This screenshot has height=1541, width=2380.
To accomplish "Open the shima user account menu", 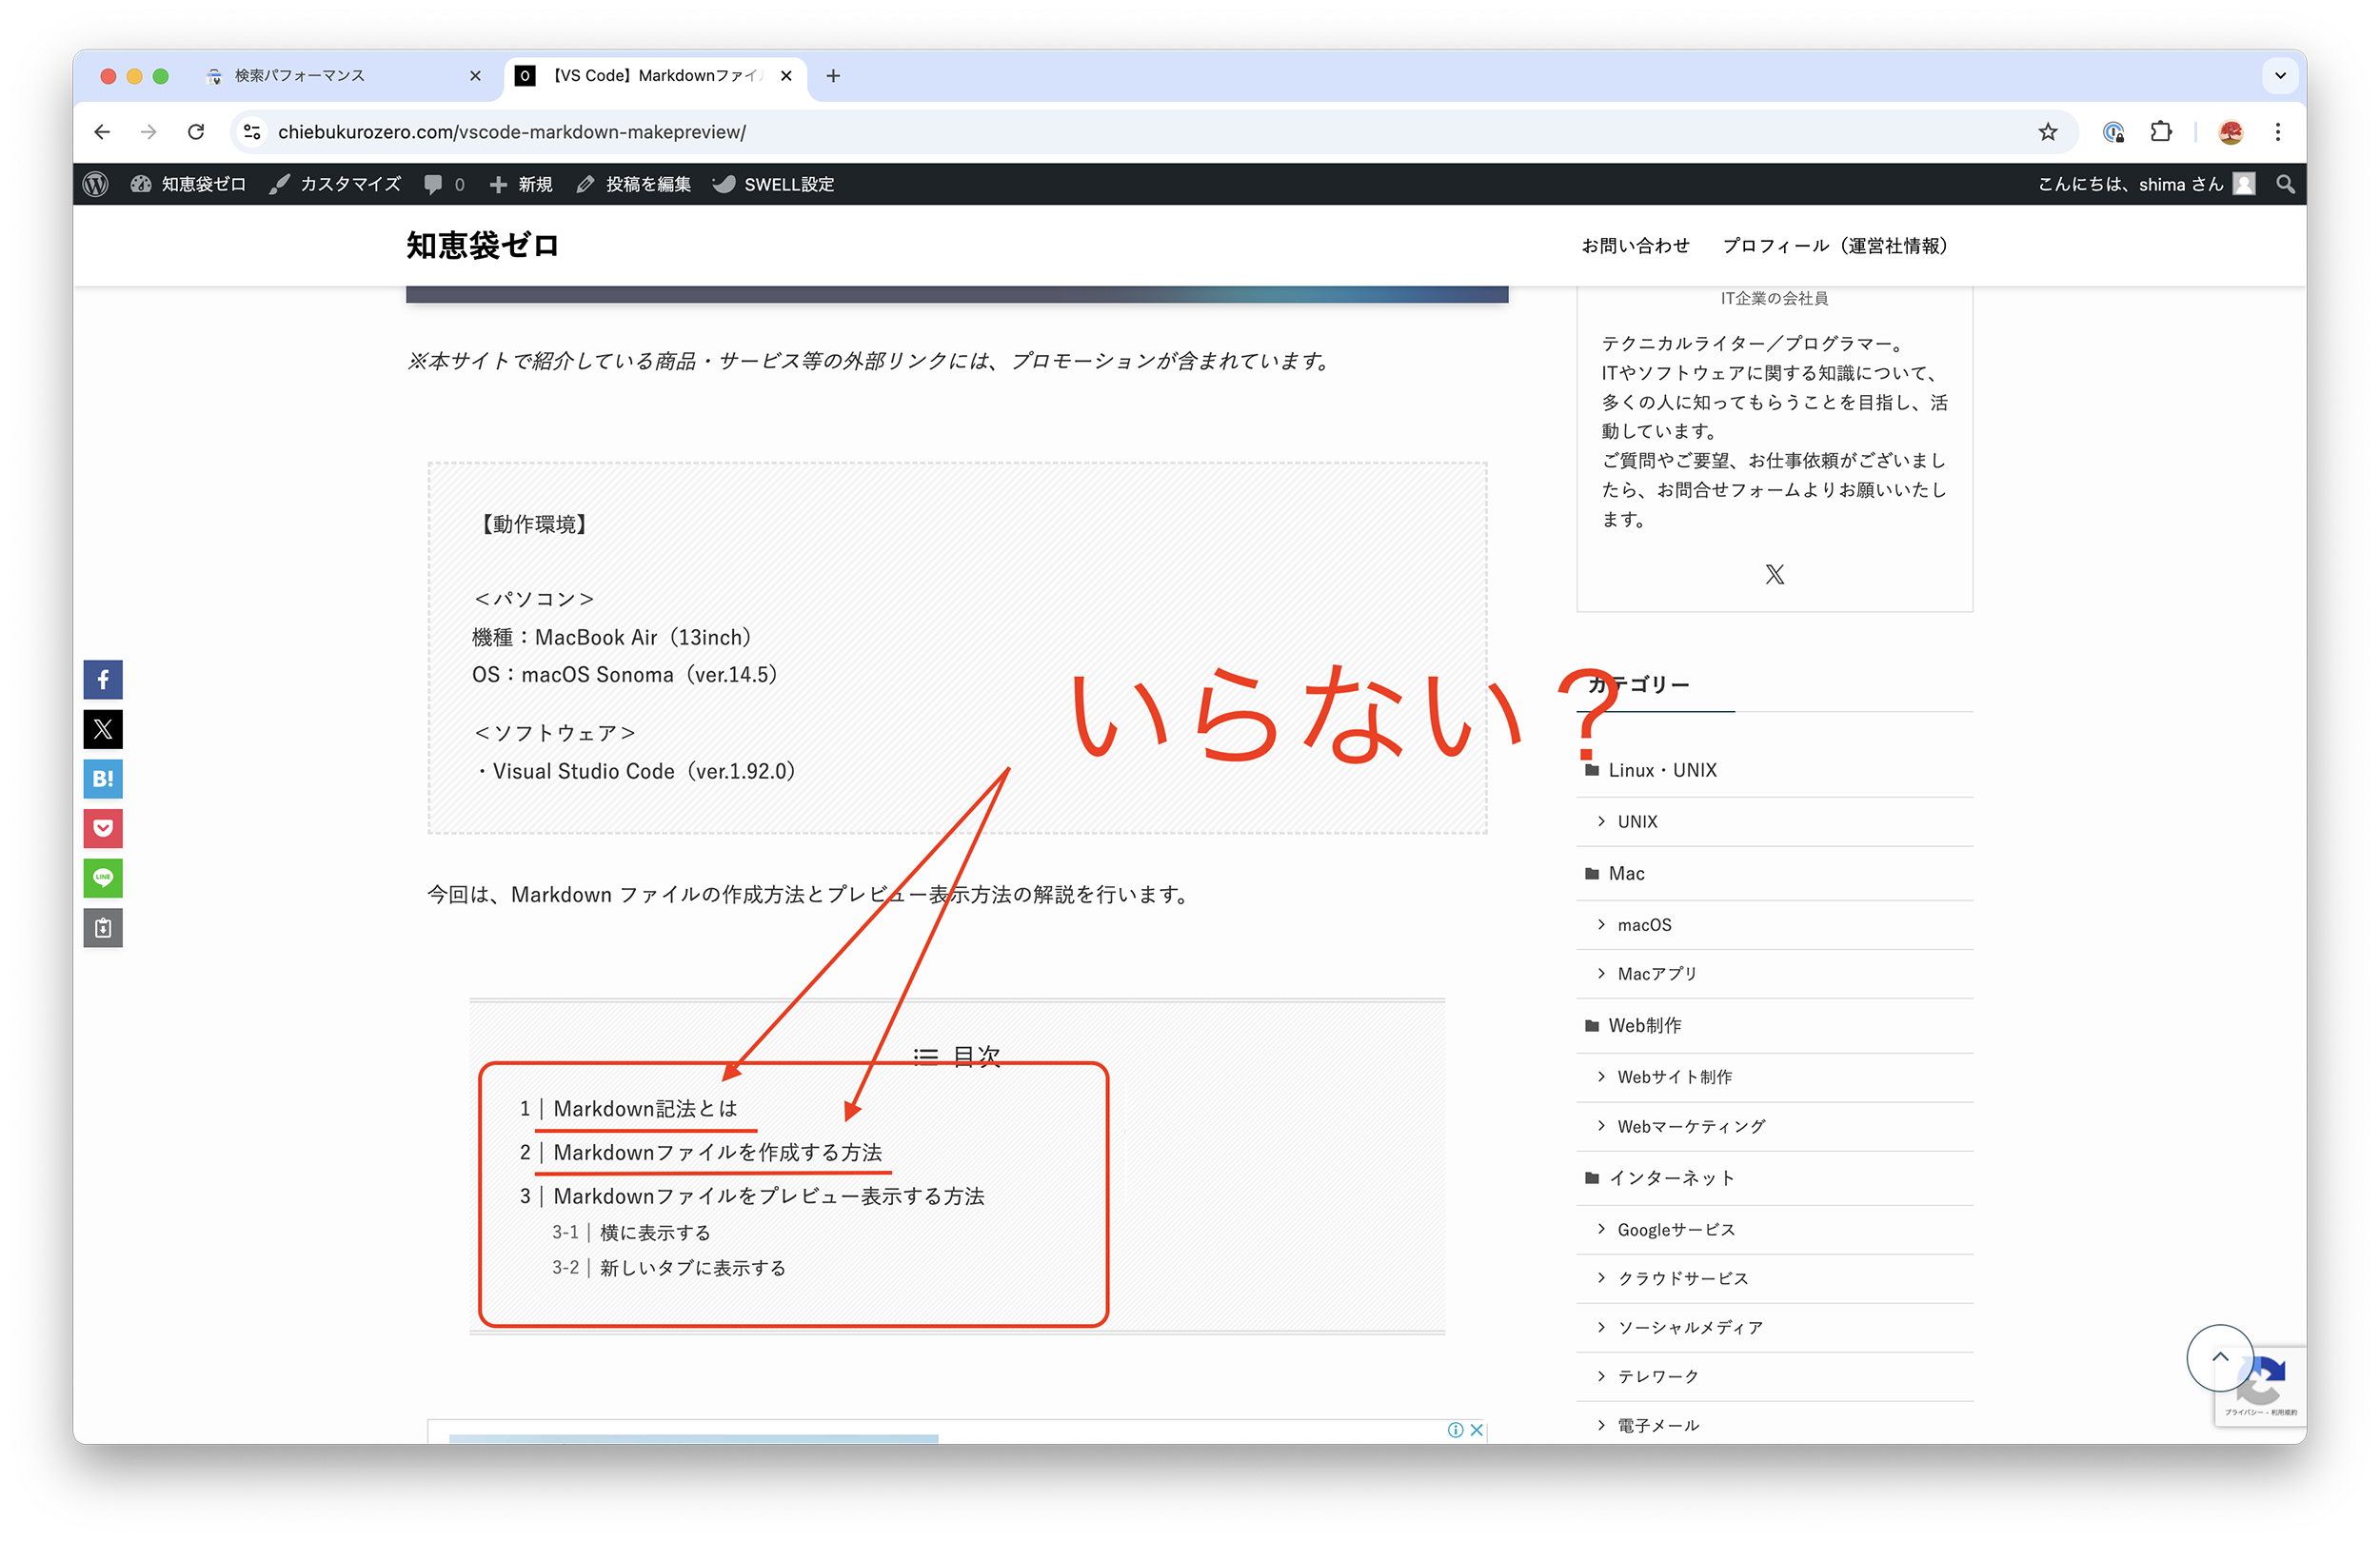I will click(2146, 184).
